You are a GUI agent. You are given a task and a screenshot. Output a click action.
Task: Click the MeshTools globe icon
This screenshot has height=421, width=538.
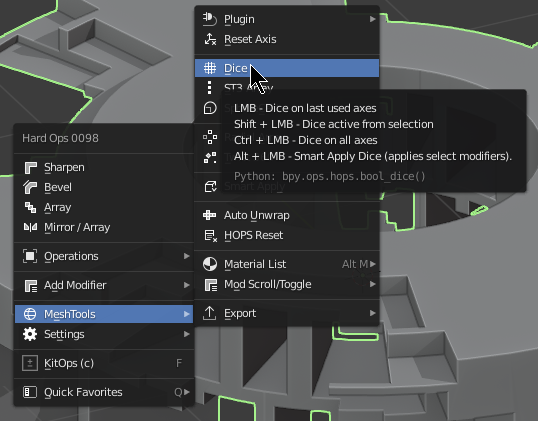(30, 314)
